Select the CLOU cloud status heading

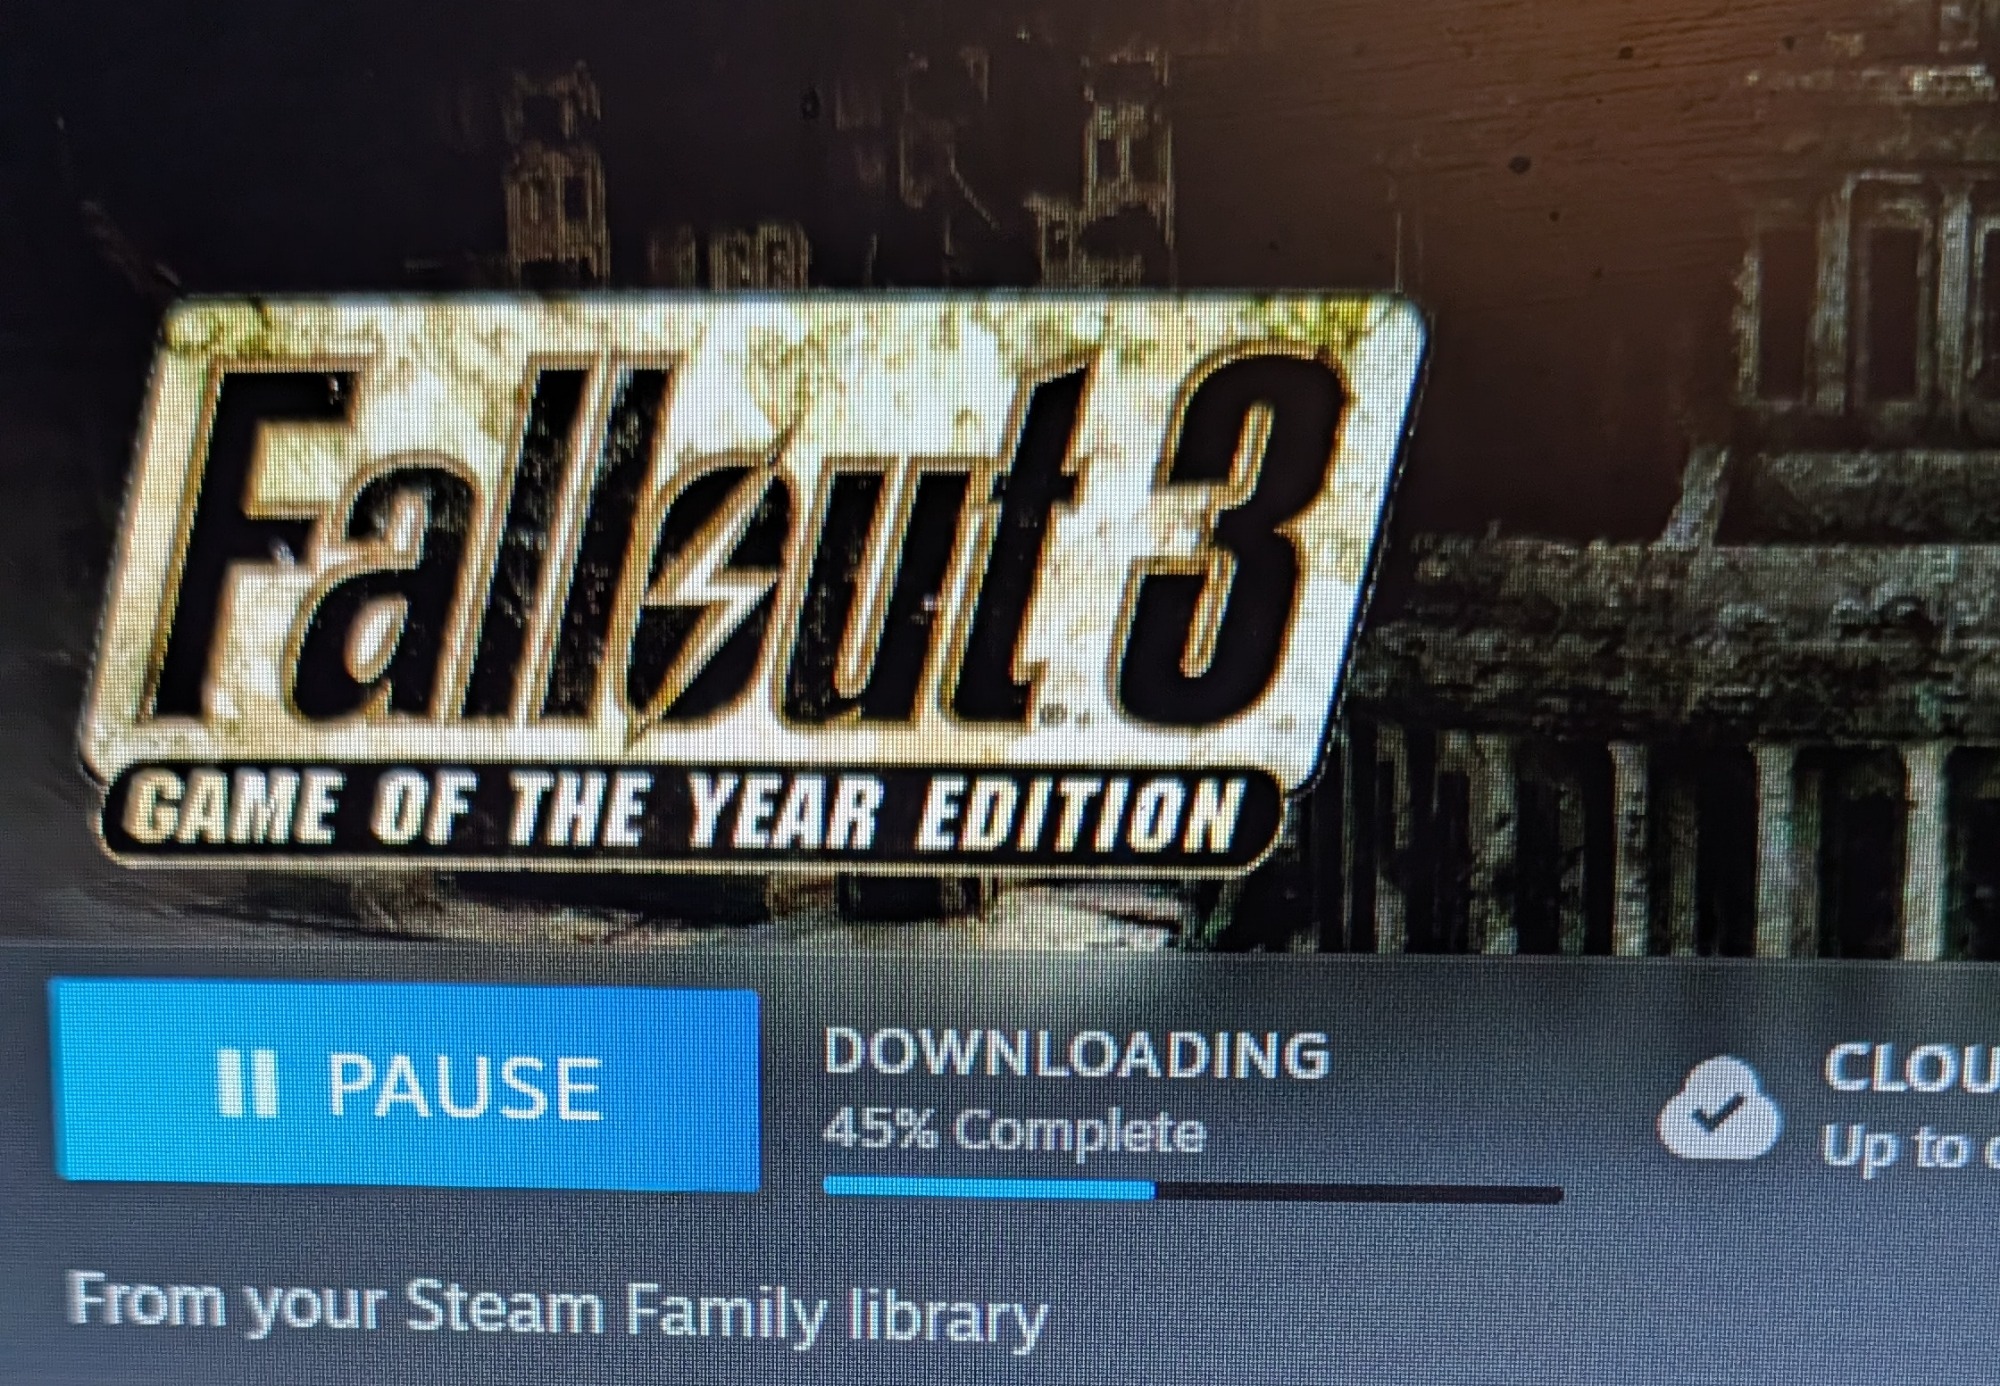pos(1910,1068)
